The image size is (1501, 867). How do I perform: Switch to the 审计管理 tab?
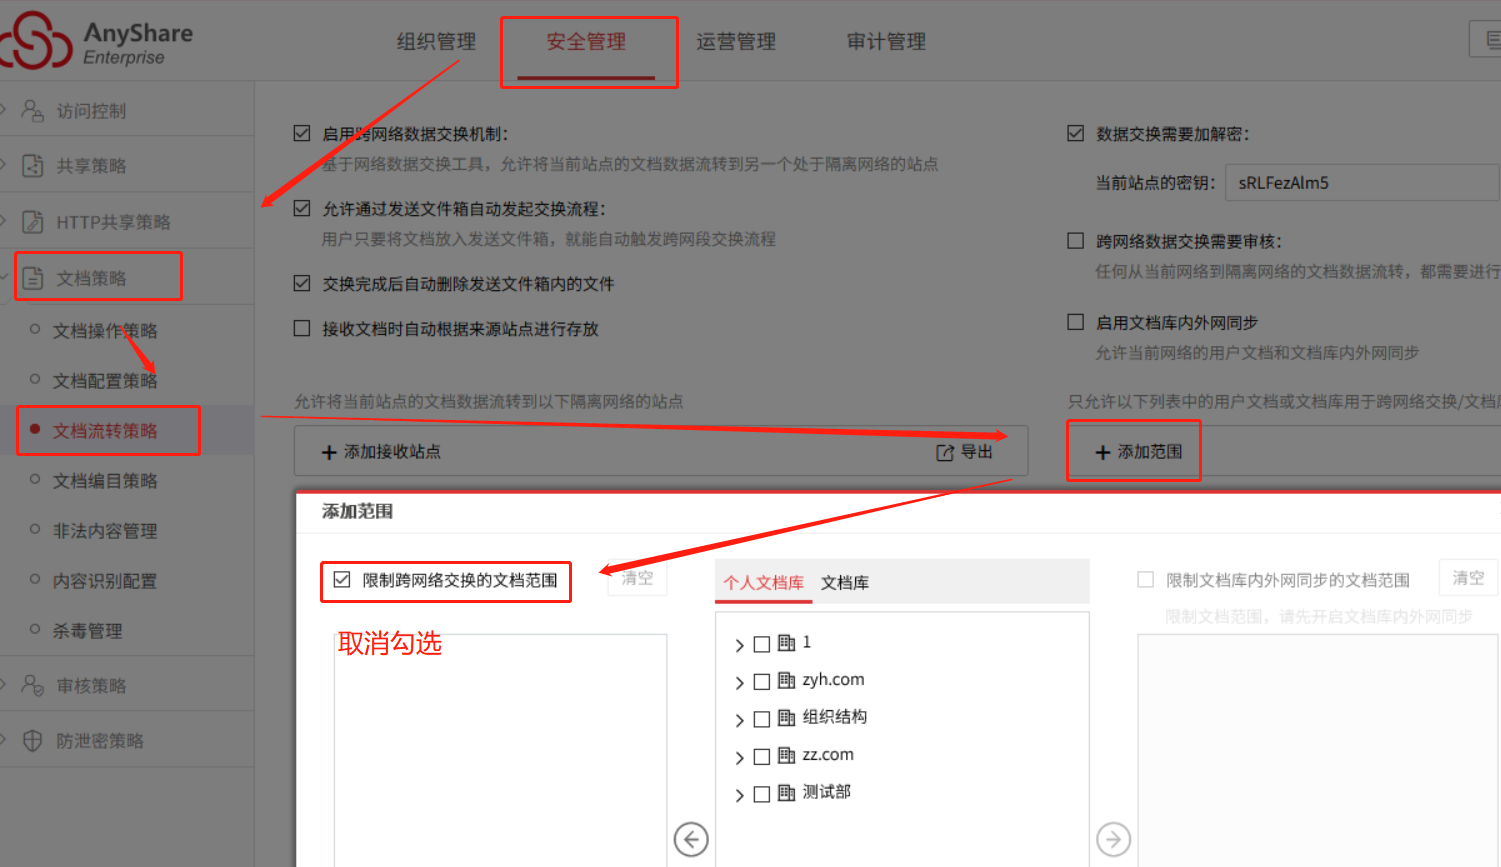(886, 42)
